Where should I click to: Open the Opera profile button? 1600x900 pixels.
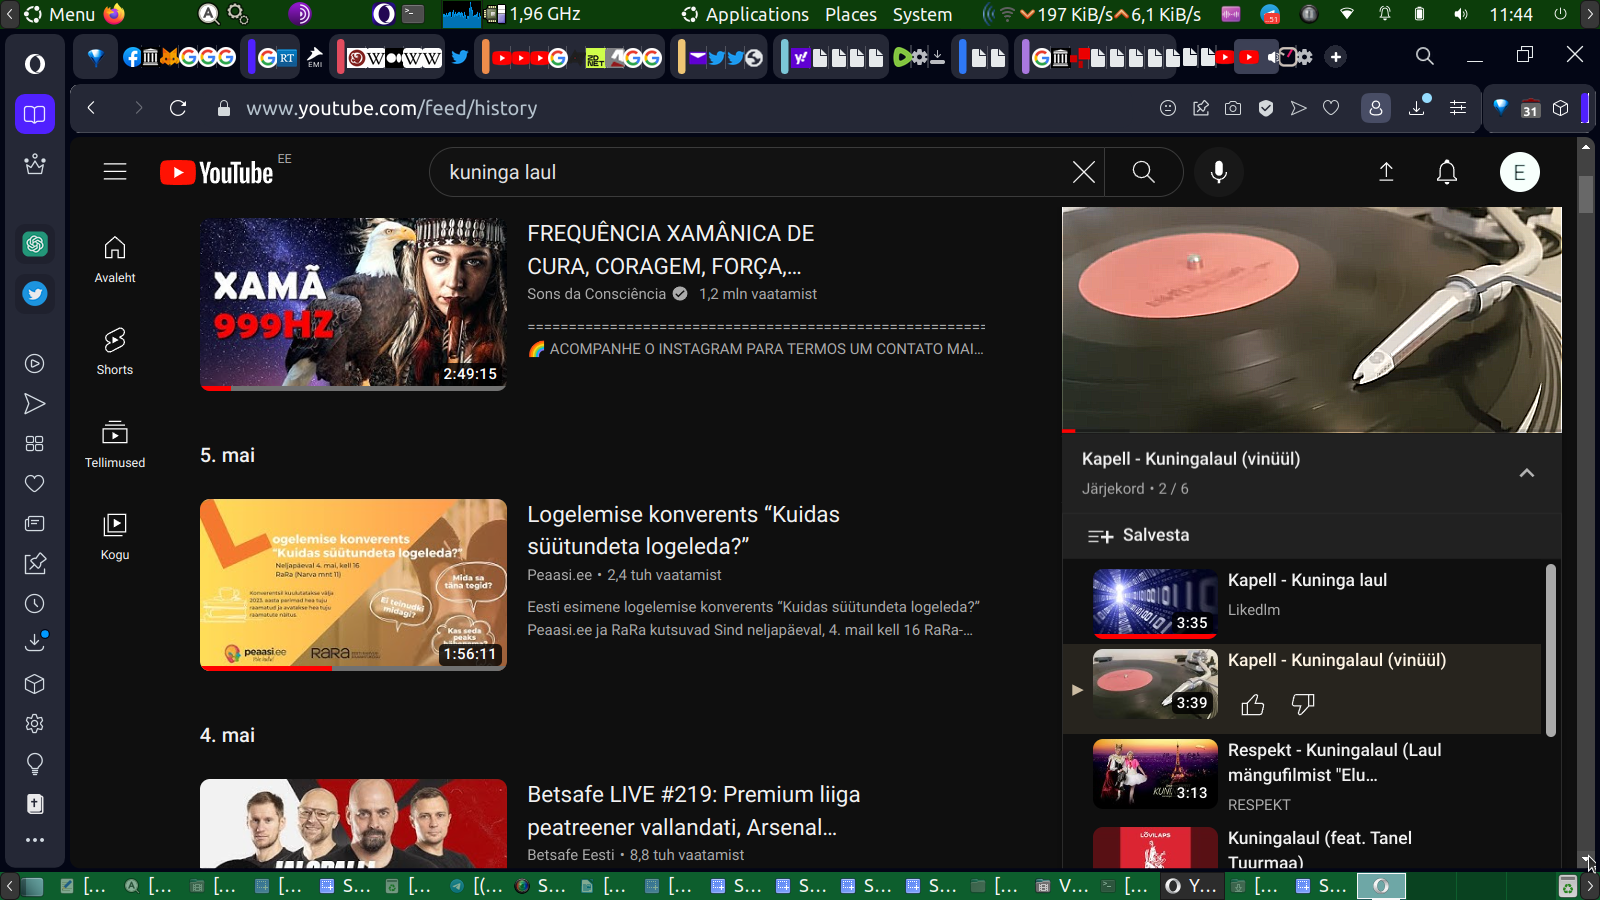pyautogui.click(x=1376, y=108)
